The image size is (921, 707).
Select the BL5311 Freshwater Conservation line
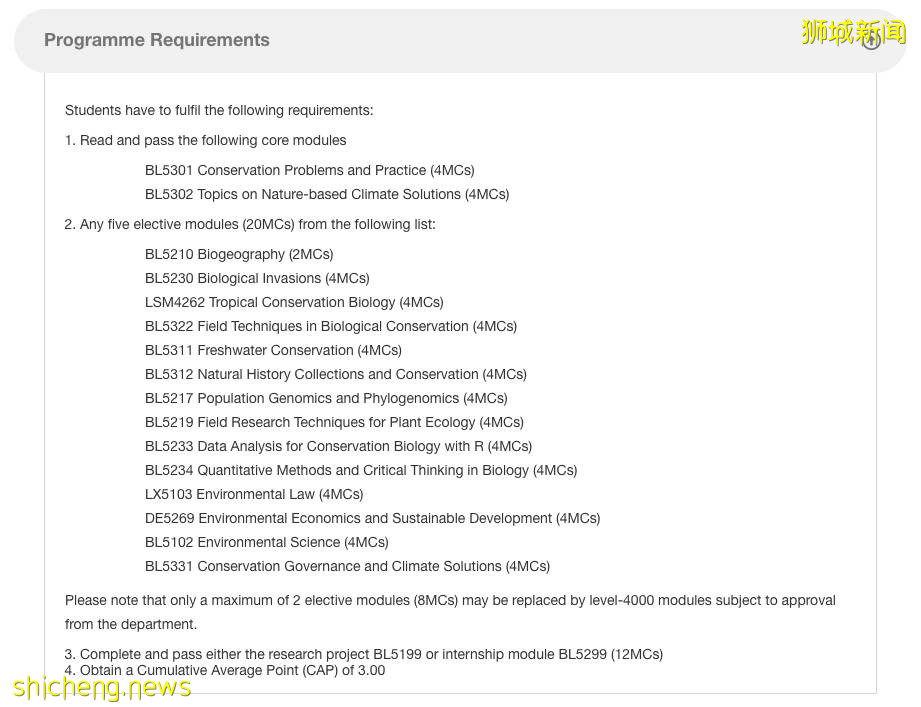pos(272,350)
